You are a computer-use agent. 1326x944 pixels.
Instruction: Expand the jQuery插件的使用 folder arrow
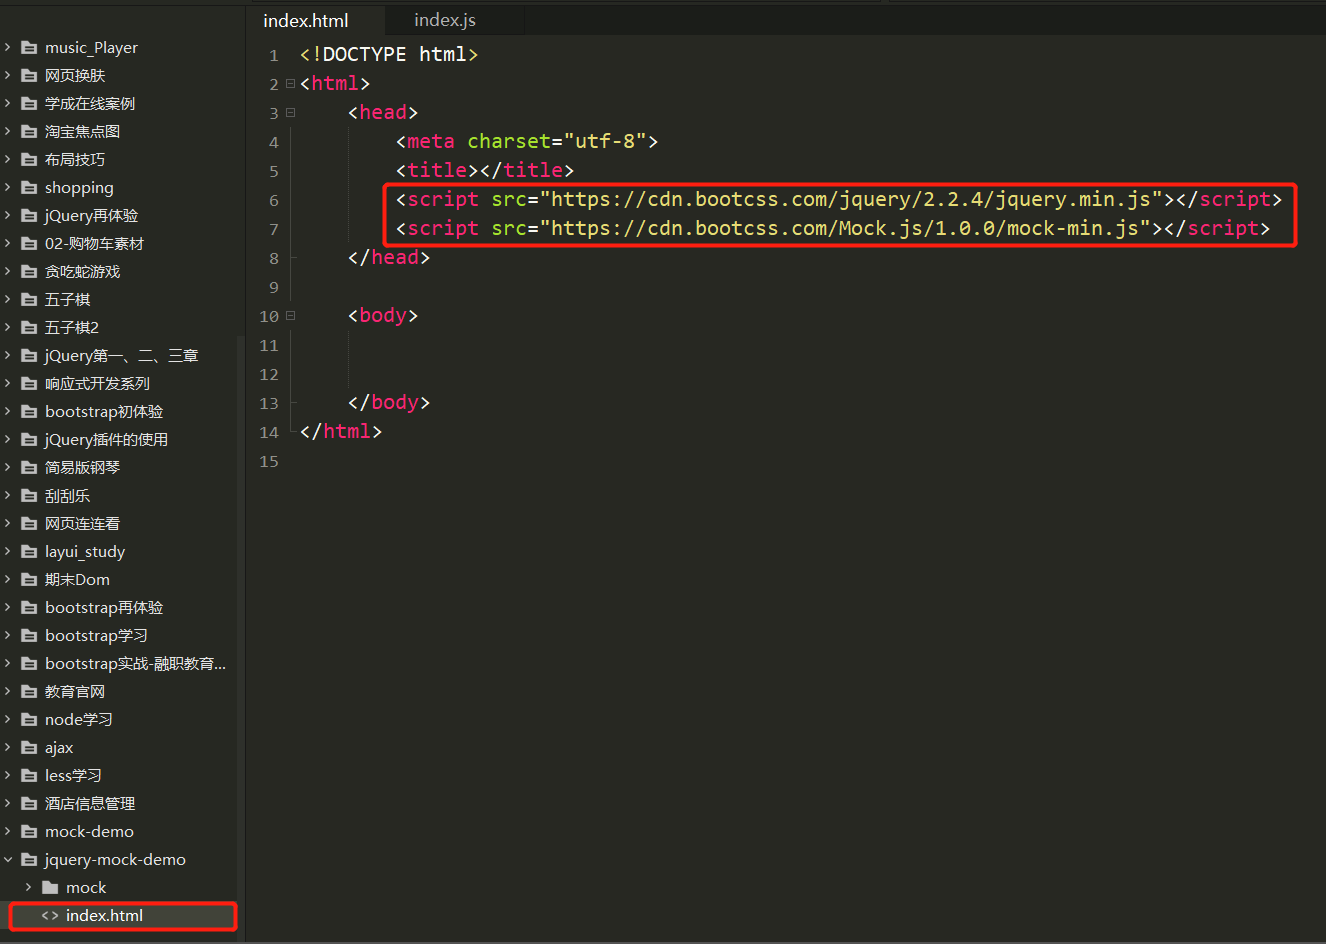[8, 439]
